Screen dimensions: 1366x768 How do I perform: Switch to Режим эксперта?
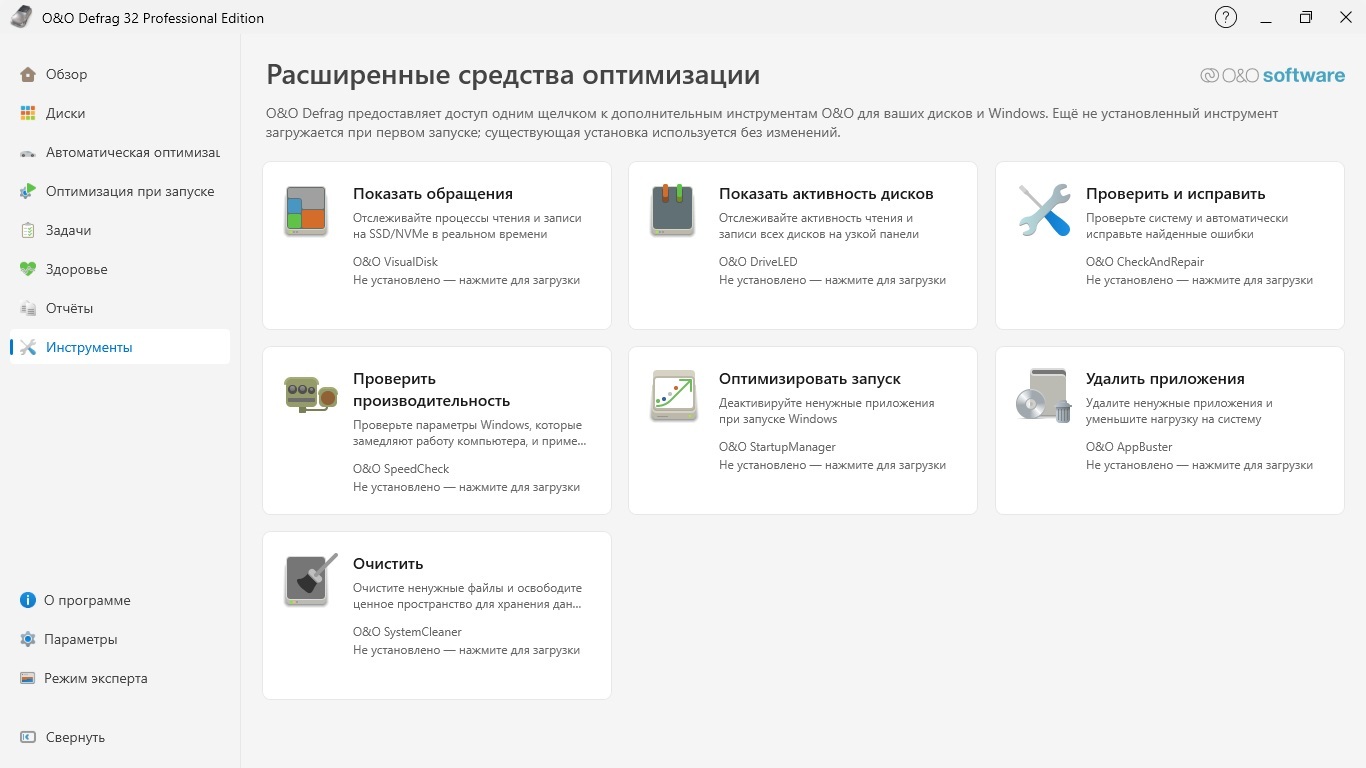point(120,678)
